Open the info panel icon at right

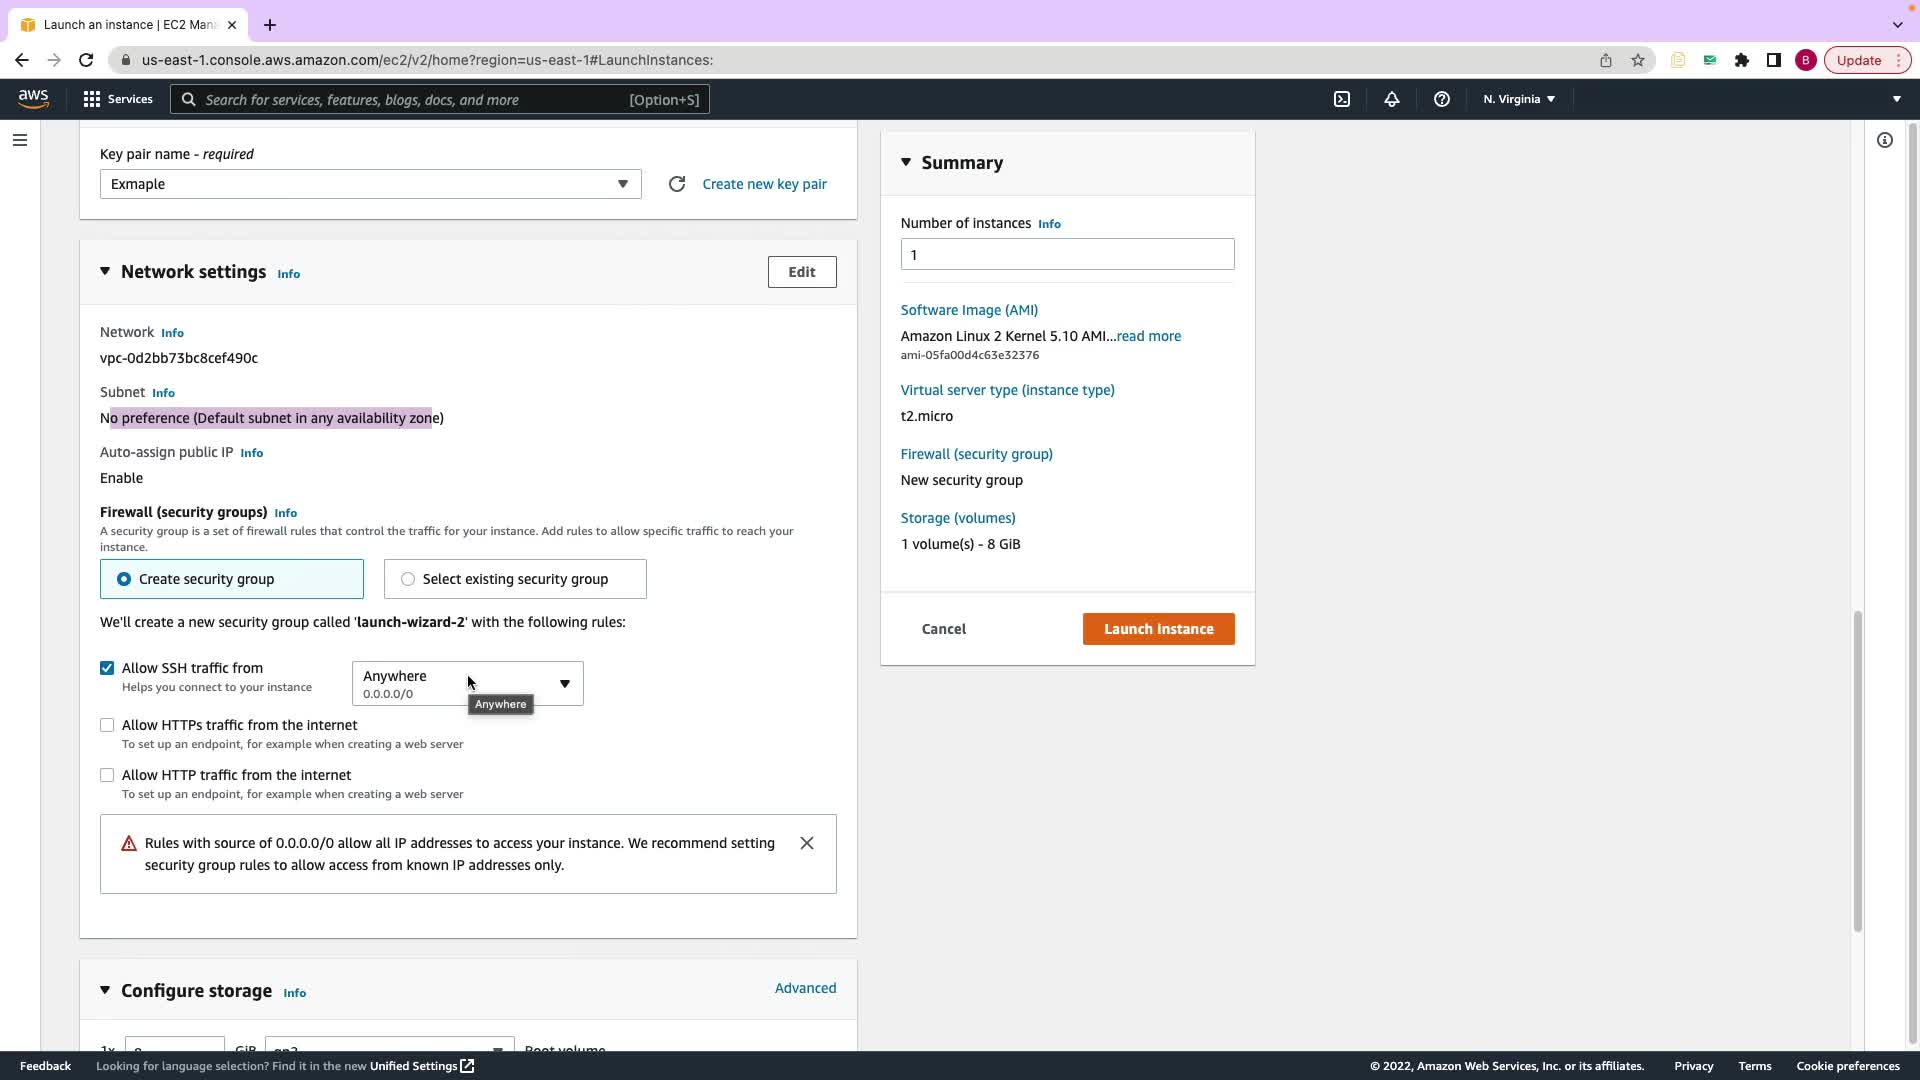[1884, 140]
